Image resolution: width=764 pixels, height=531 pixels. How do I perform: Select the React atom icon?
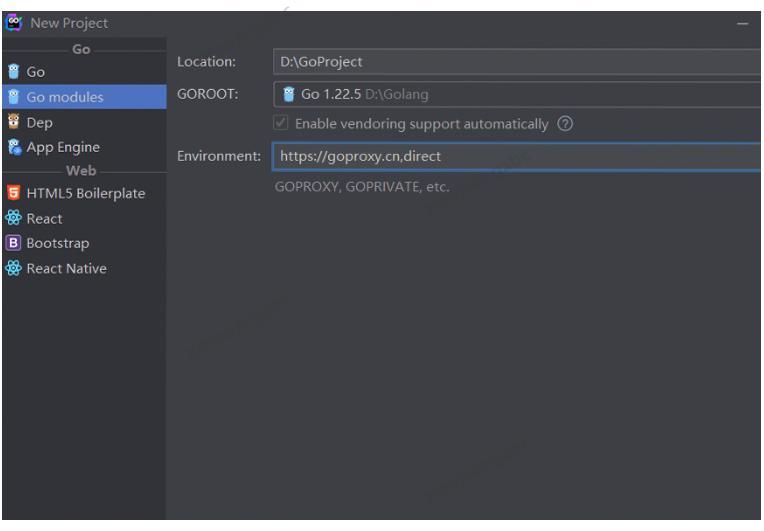pos(13,218)
